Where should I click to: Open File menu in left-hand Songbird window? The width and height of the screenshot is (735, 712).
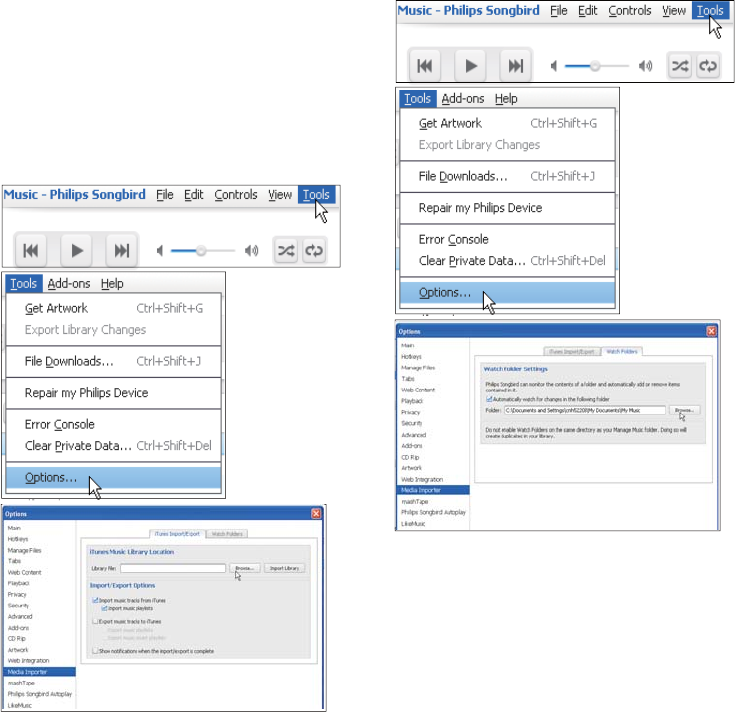pos(165,195)
